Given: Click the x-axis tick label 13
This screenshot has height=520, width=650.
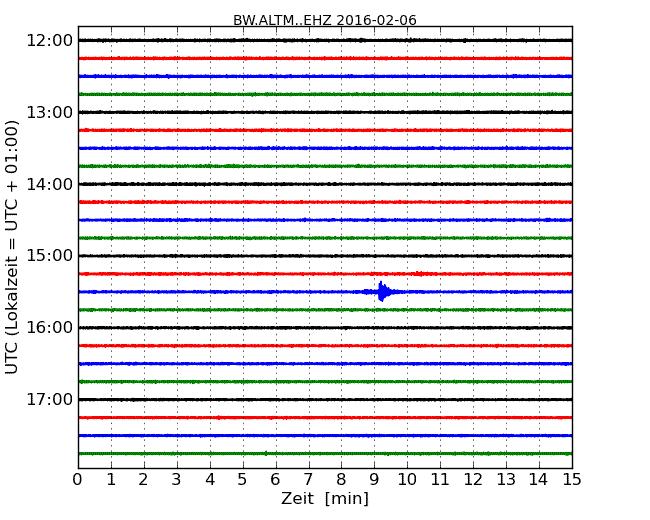Looking at the screenshot, I should pos(506,480).
